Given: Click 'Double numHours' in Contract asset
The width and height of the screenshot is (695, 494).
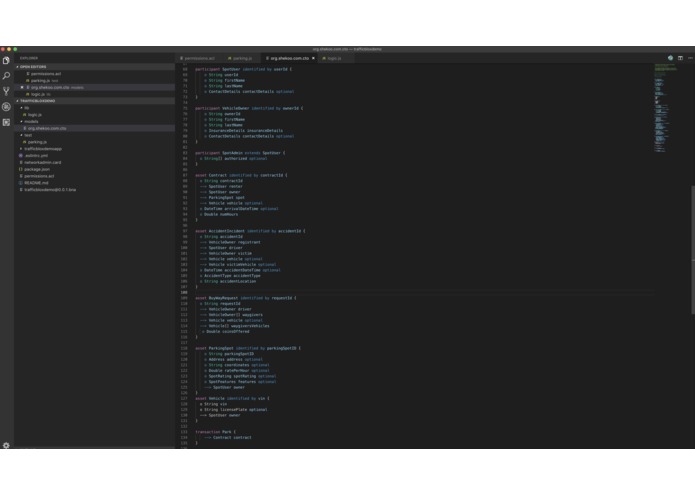Looking at the screenshot, I should coord(219,214).
